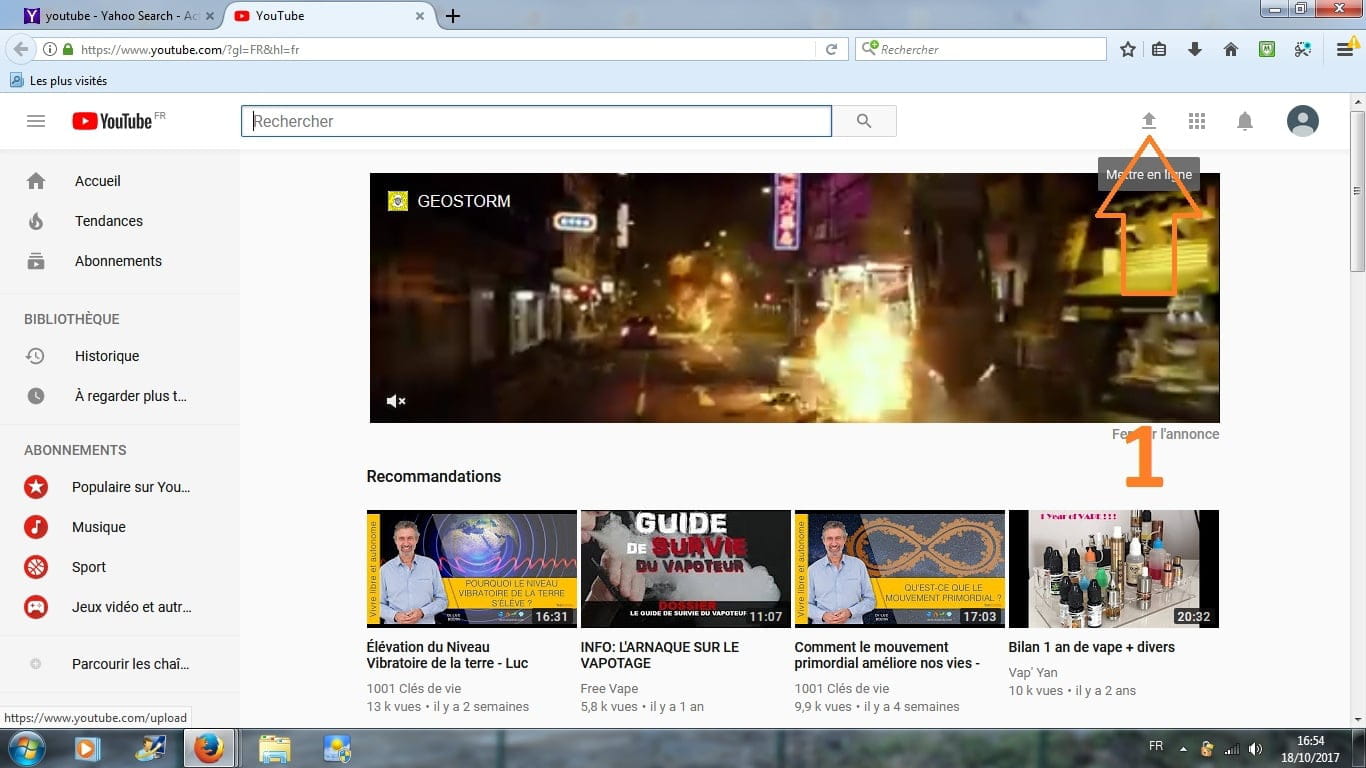The image size is (1366, 768).
Task: Open the YouTube apps grid icon
Action: [x=1197, y=121]
